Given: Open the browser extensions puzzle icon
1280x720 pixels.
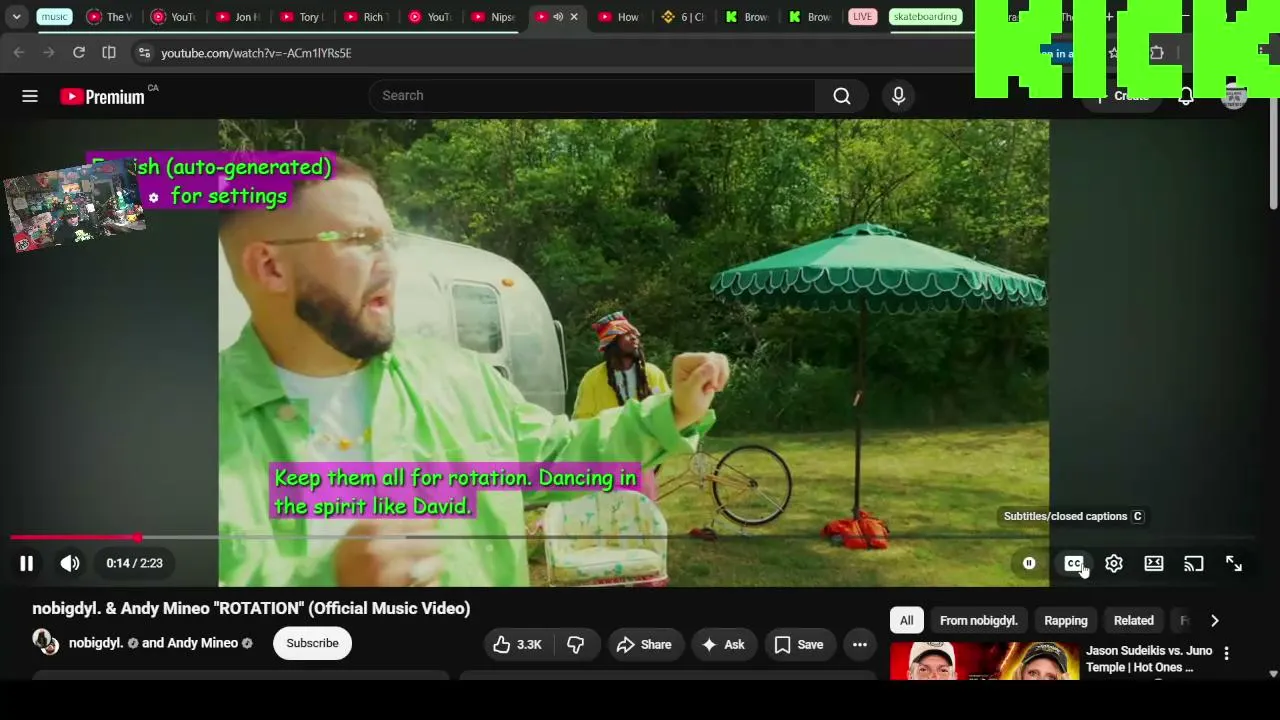Looking at the screenshot, I should point(1157,53).
